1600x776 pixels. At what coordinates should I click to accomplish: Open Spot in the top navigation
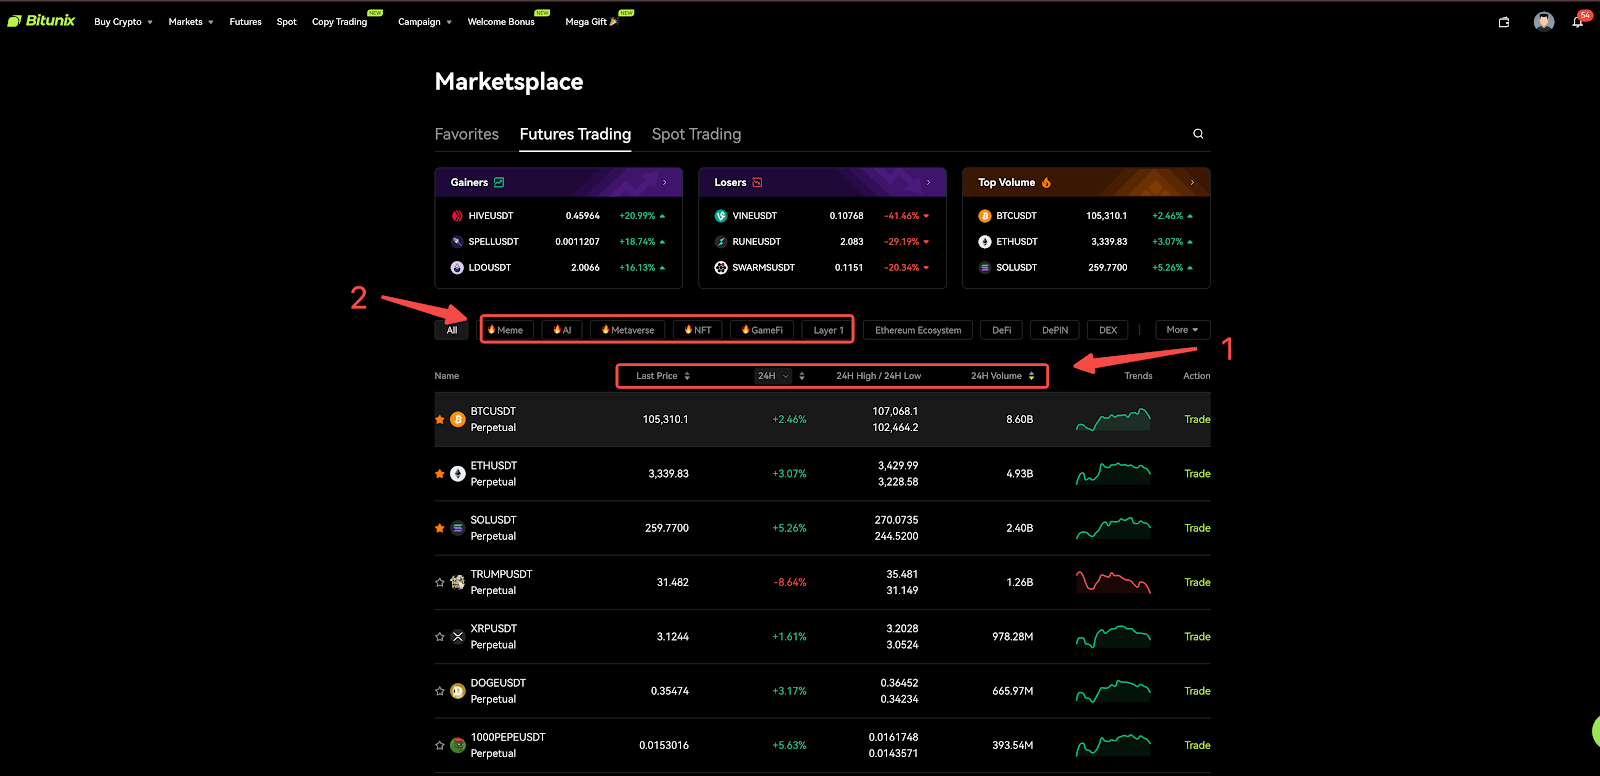click(287, 22)
